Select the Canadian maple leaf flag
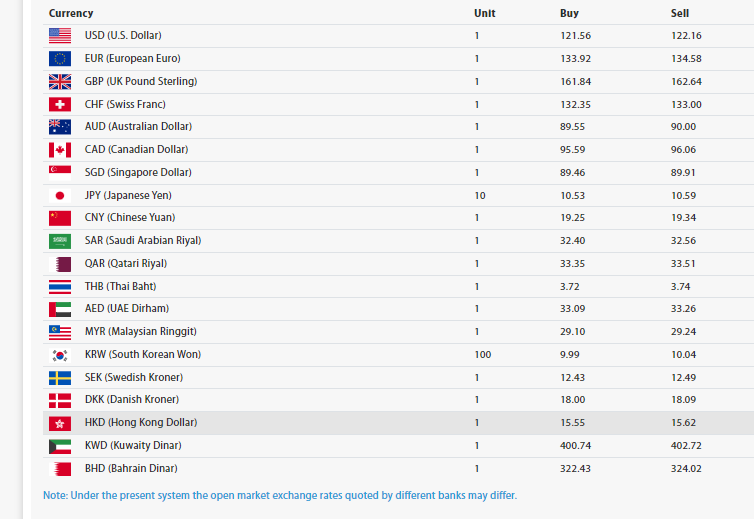754x519 pixels. [x=60, y=150]
